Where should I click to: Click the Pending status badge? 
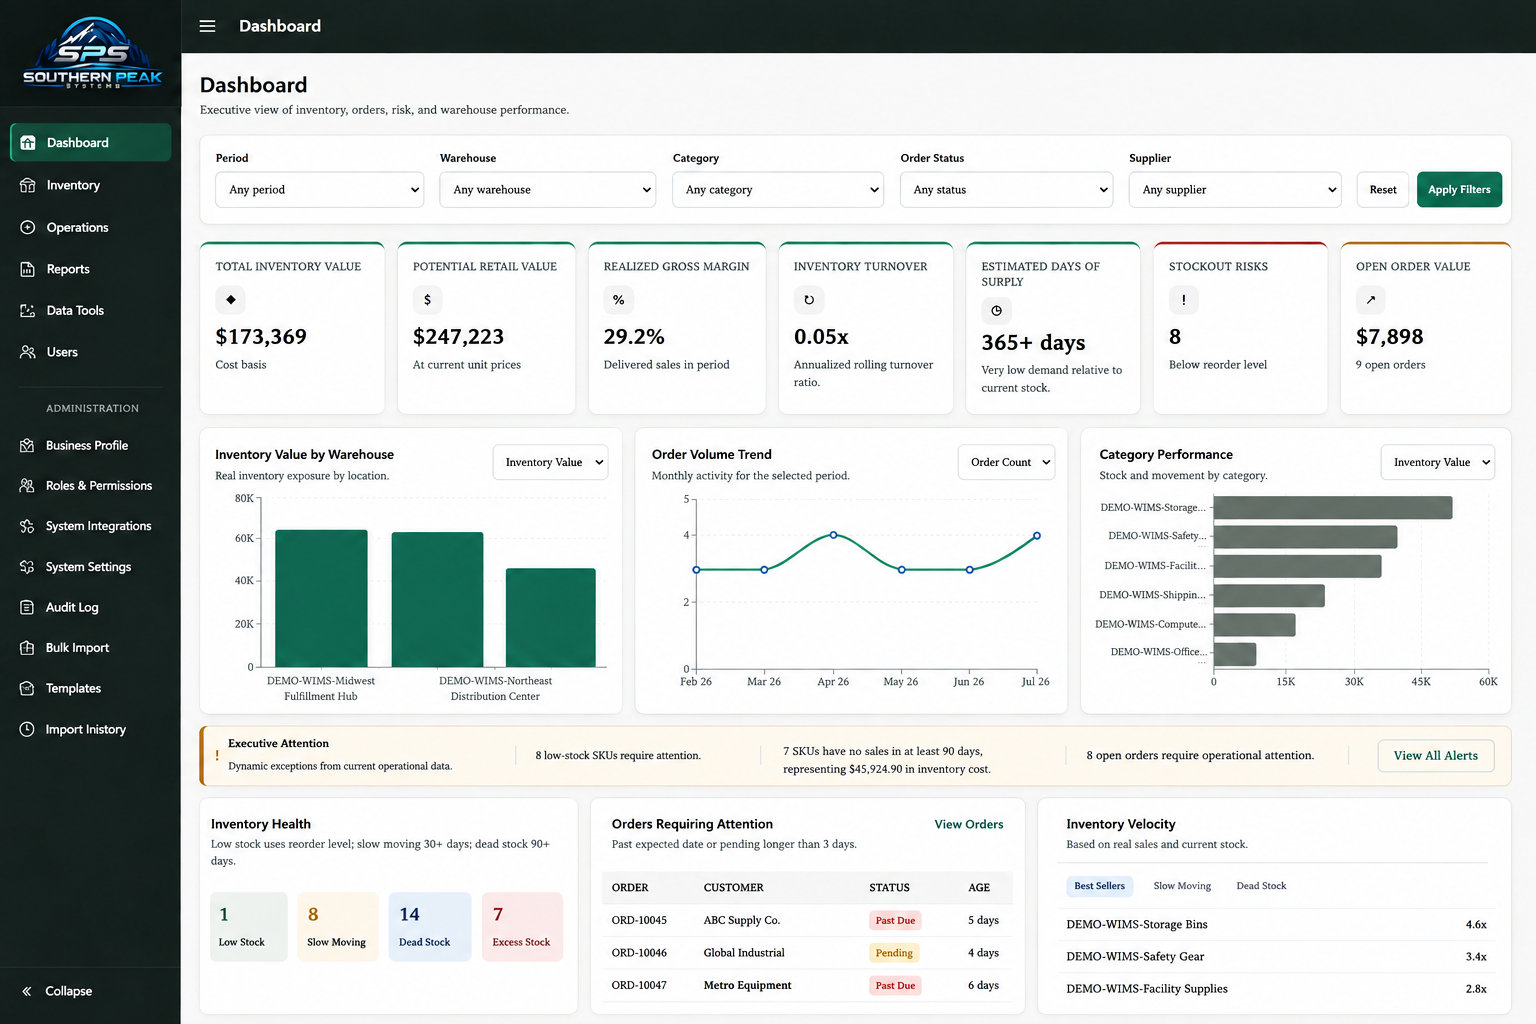click(x=894, y=953)
